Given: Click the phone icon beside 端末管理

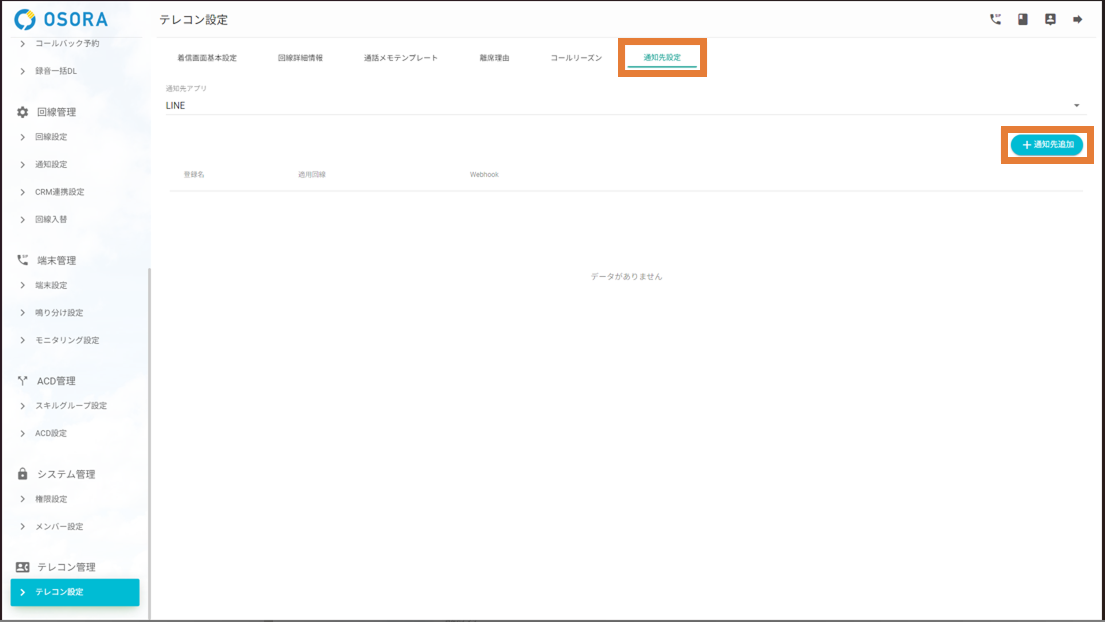Looking at the screenshot, I should click(x=21, y=259).
